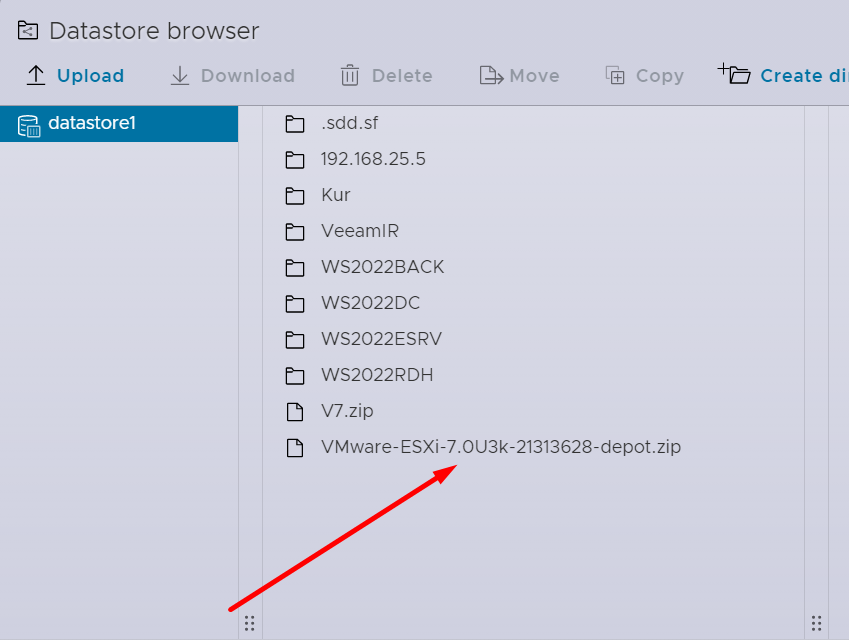Select the .sdd.sf folder name
The image size is (849, 640).
pyautogui.click(x=350, y=123)
